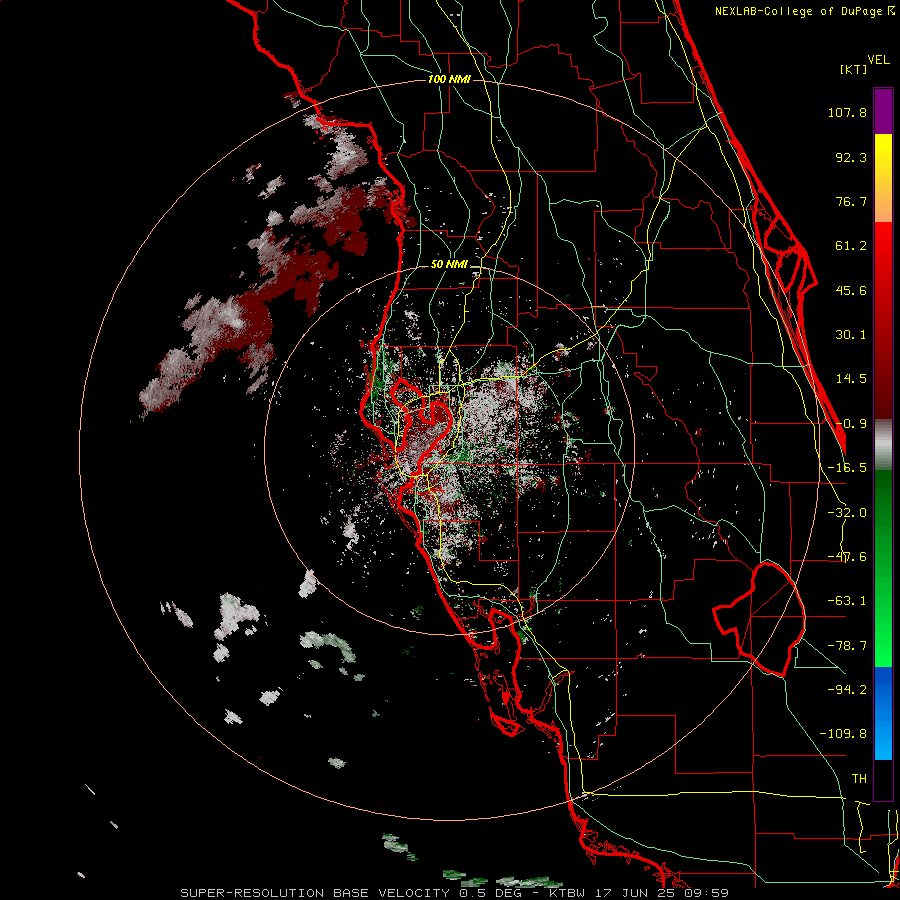This screenshot has height=900, width=900.
Task: Select the 45.6 scale value
Action: coord(851,290)
